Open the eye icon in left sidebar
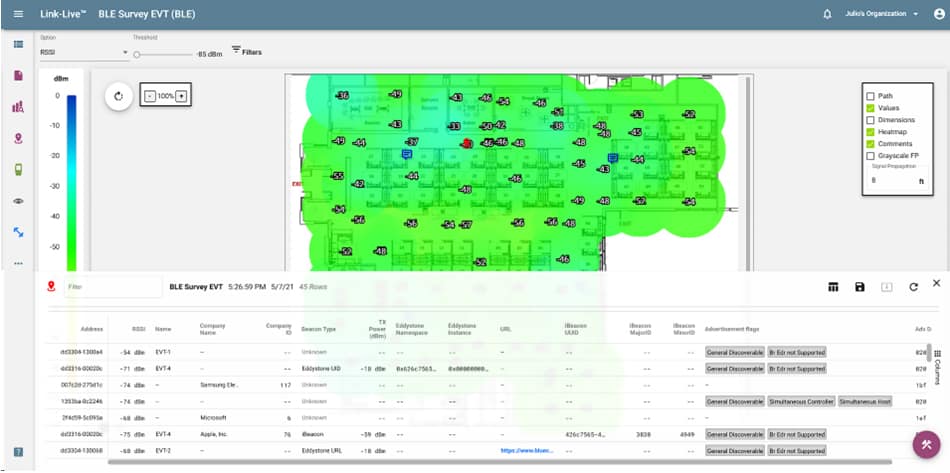This screenshot has width=950, height=473. point(18,201)
